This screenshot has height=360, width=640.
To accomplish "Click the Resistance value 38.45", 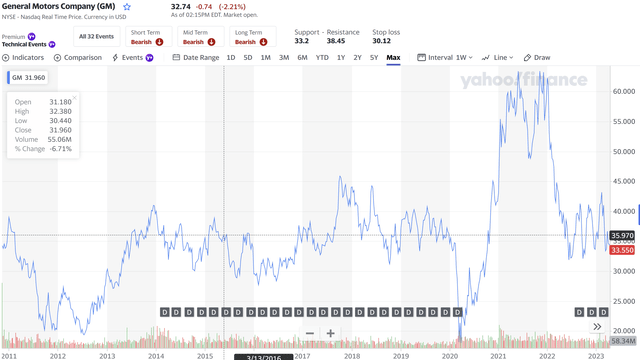I will point(336,41).
